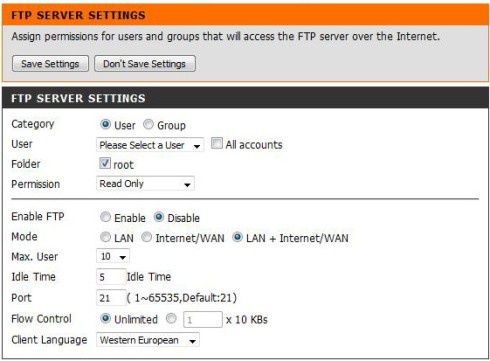Click Don't Save Settings button
490x361 pixels.
145,64
